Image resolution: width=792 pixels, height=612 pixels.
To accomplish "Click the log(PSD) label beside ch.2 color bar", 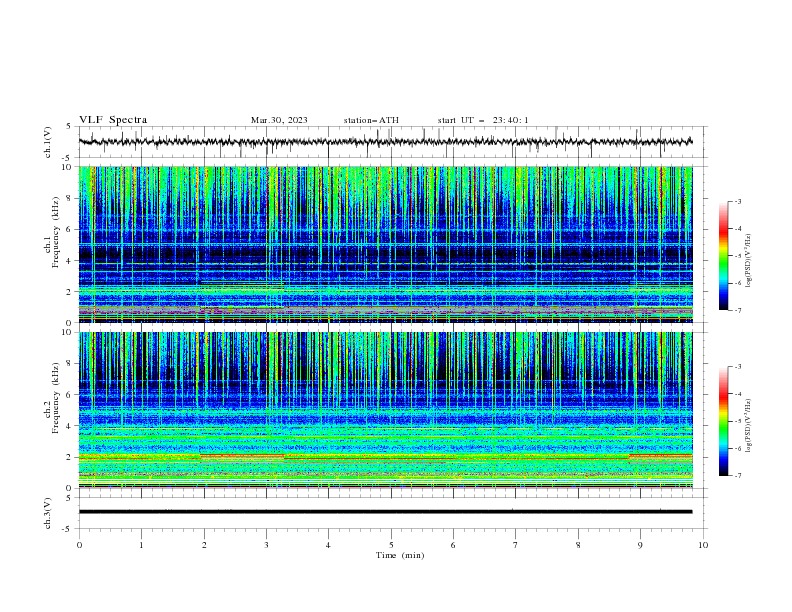I will (x=749, y=425).
